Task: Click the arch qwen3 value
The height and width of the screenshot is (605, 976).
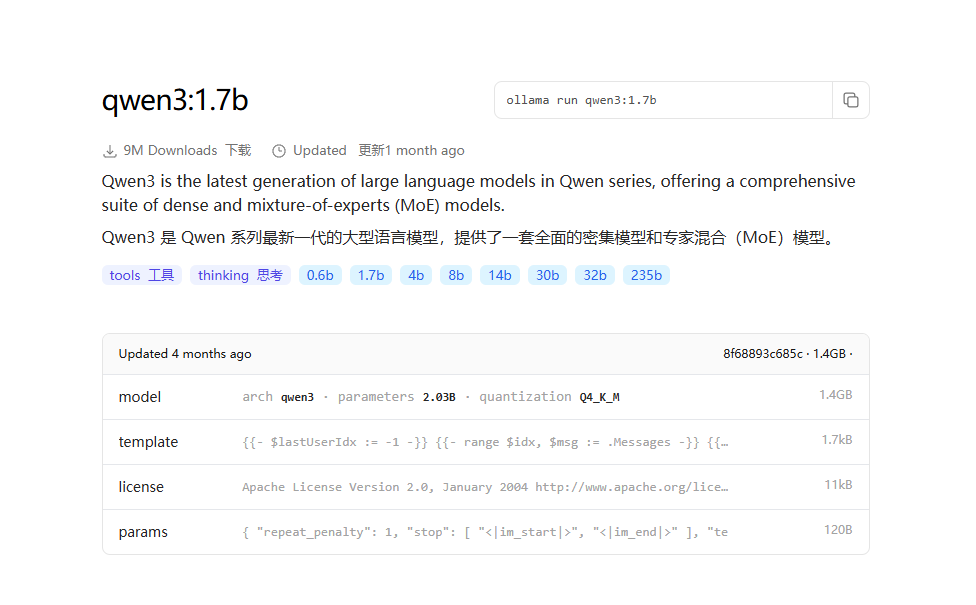Action: tap(297, 397)
